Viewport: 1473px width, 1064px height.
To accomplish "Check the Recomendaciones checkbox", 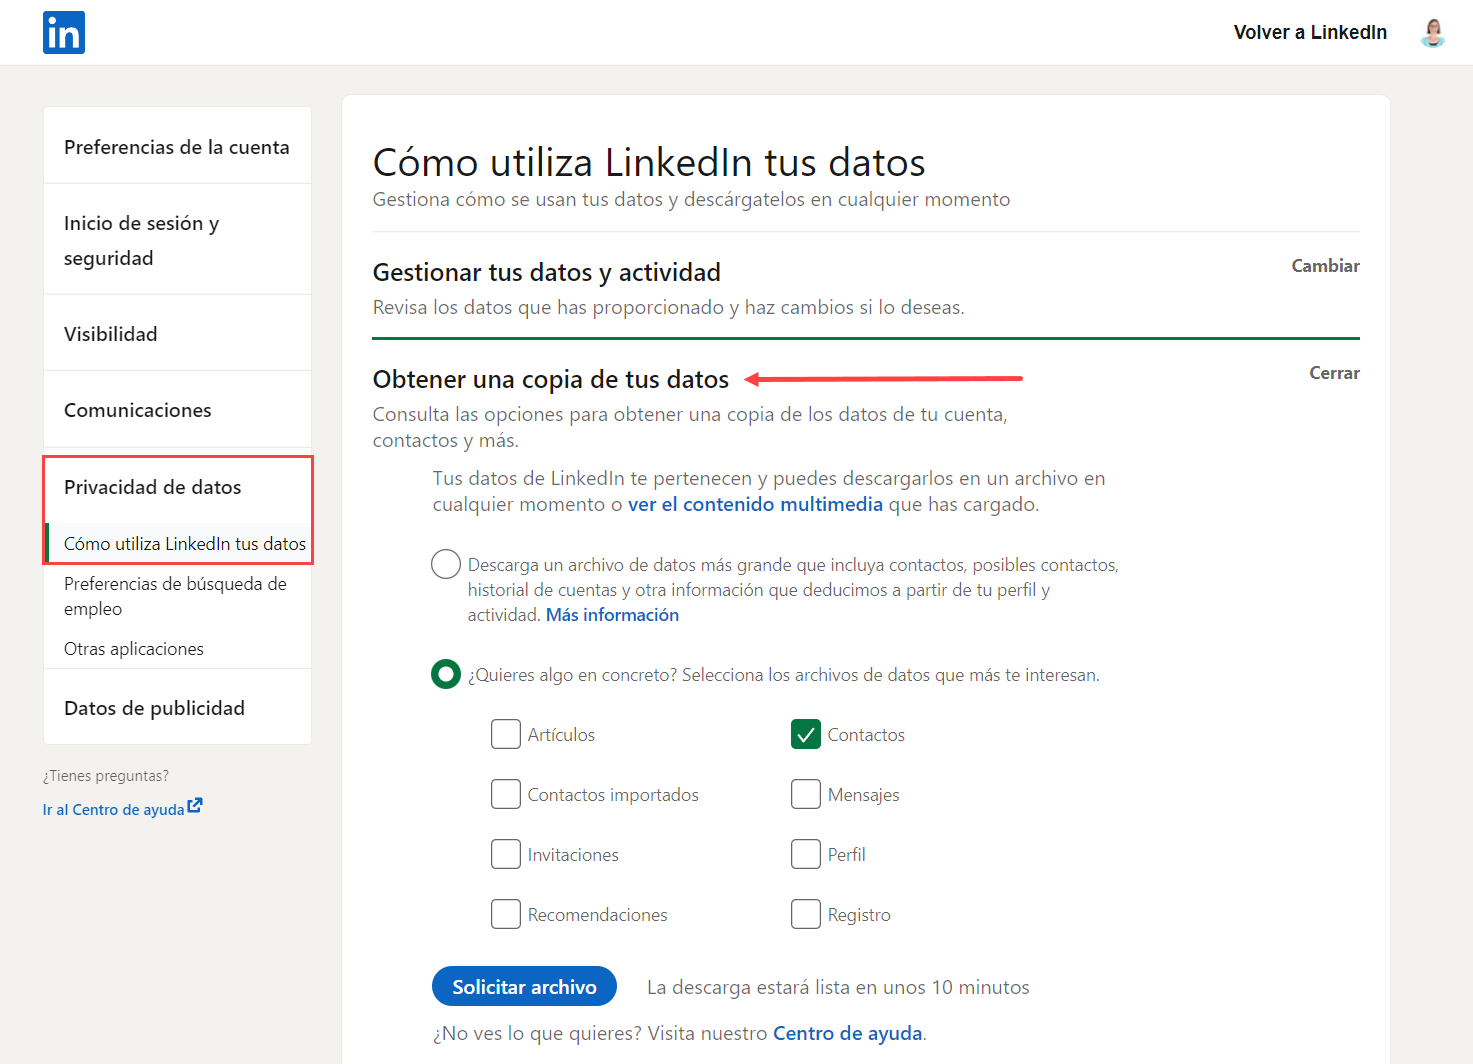I will (506, 914).
